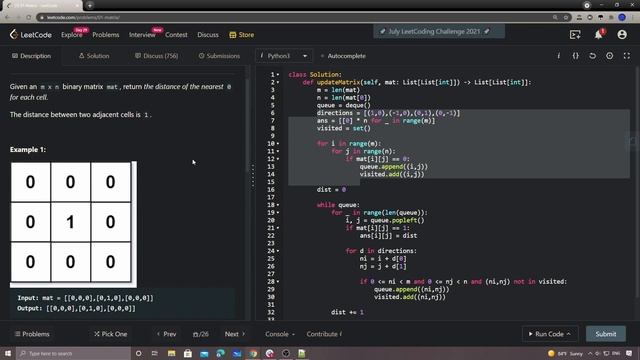Image resolution: width=640 pixels, height=360 pixels.
Task: Switch to the Description tab
Action: 31,56
